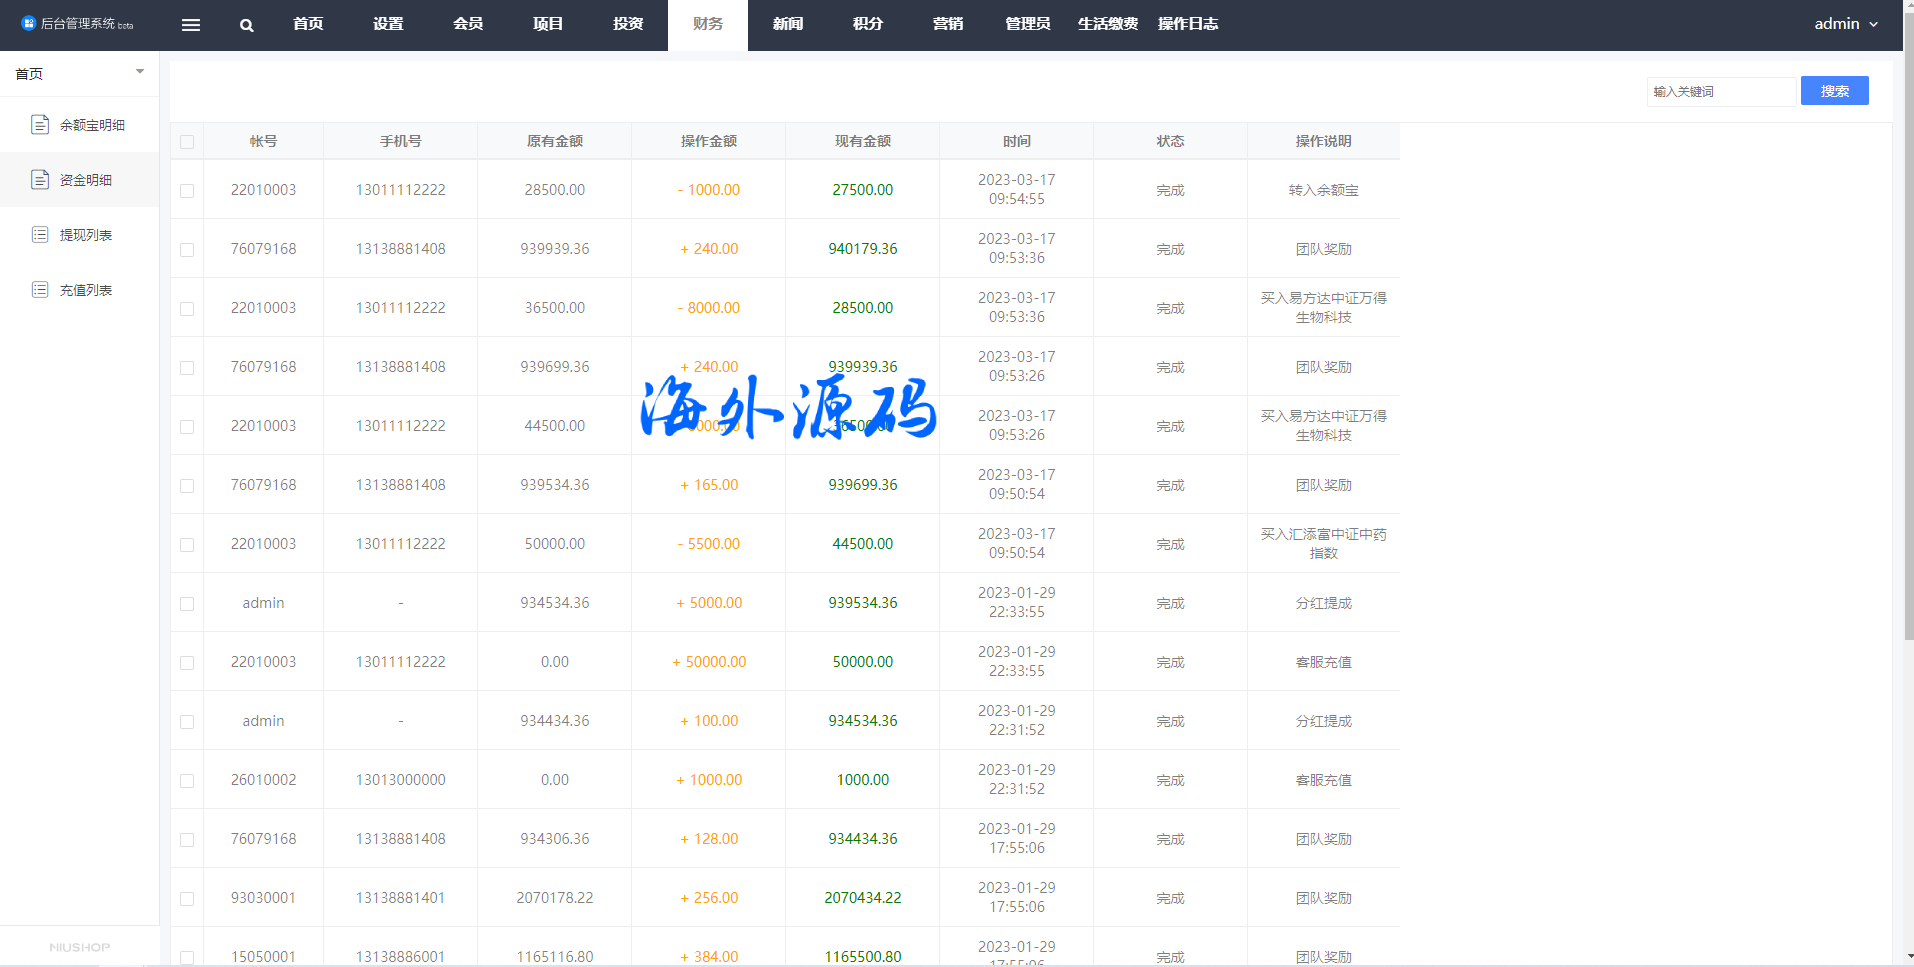Open the 会员 top menu
The image size is (1914, 967).
pyautogui.click(x=468, y=24)
